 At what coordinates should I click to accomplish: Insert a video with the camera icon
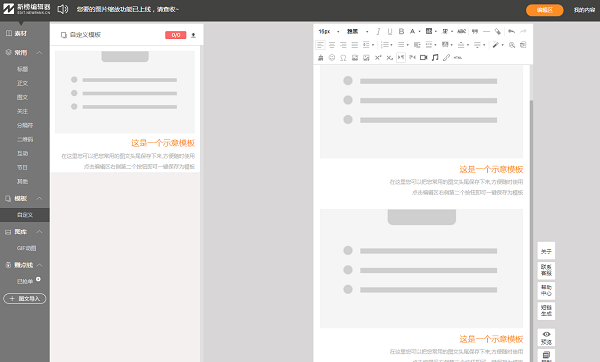click(424, 57)
